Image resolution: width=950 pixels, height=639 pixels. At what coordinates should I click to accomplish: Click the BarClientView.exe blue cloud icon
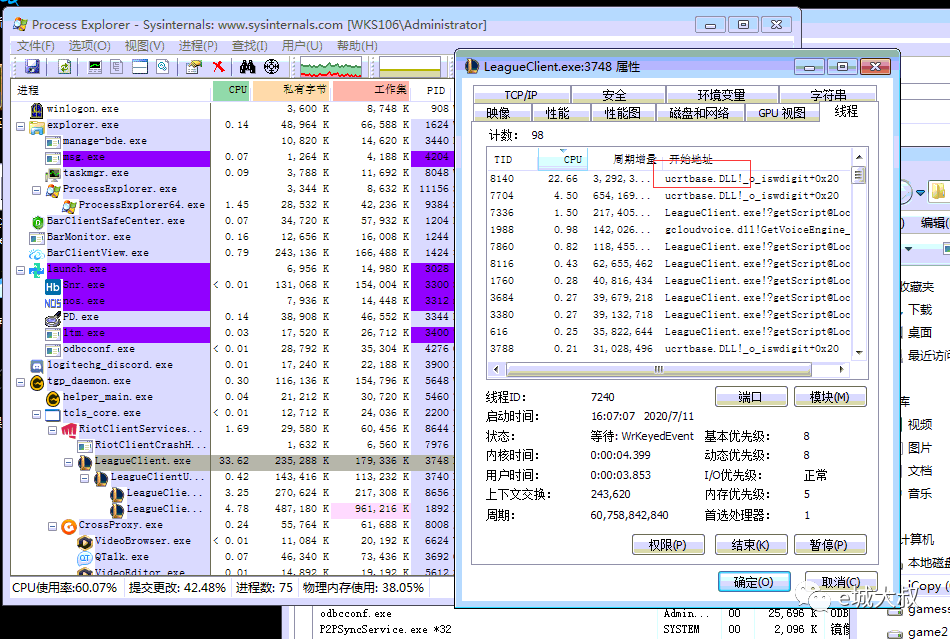coord(37,253)
